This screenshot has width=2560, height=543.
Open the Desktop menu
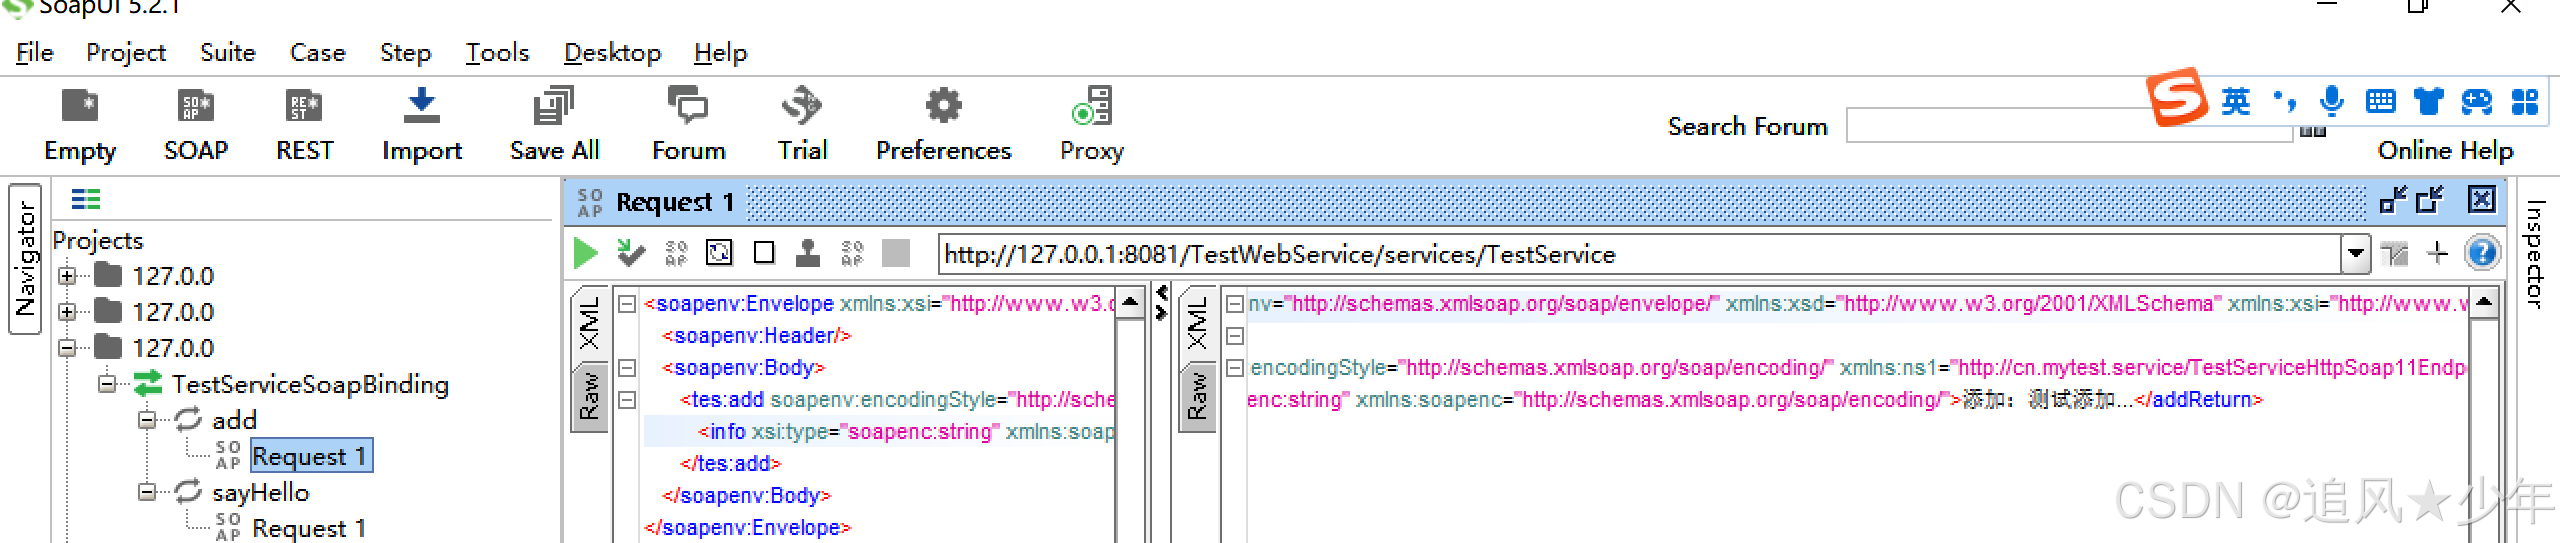(612, 52)
